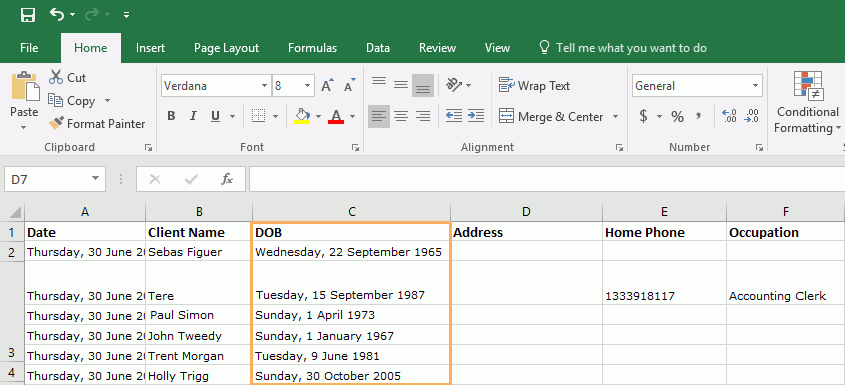
Task: Switch to the View tab
Action: (497, 48)
